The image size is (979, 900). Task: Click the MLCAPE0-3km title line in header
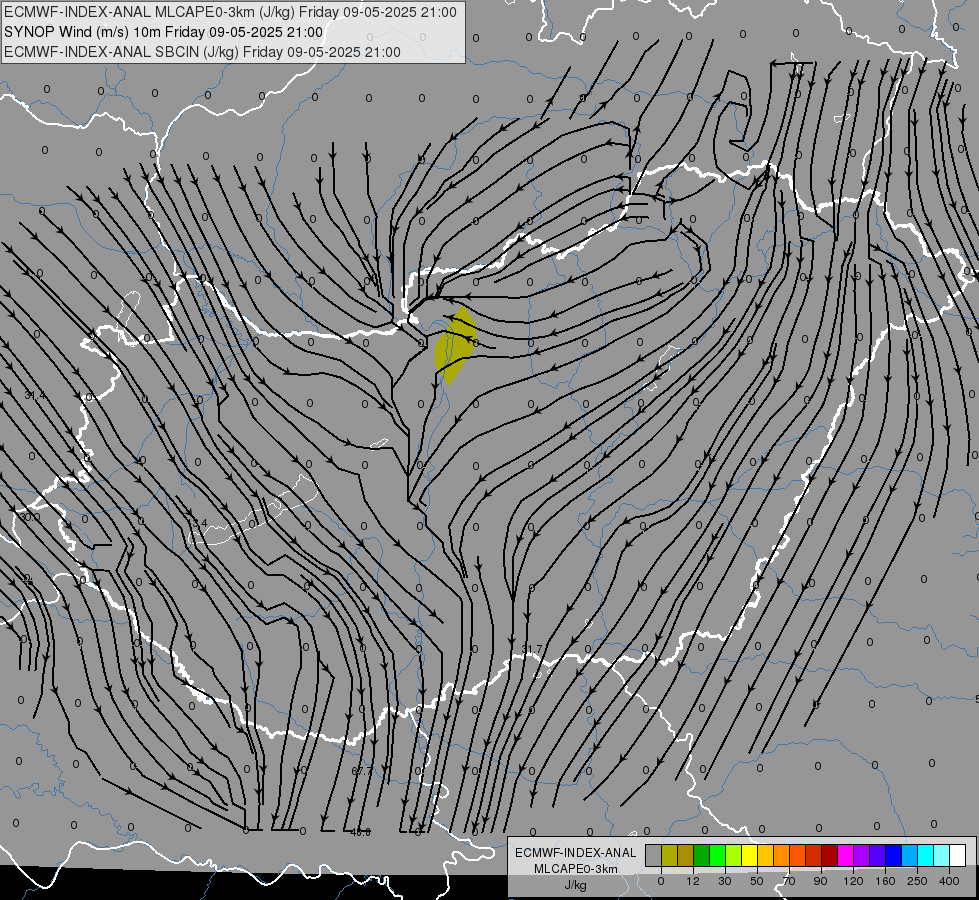[x=230, y=12]
